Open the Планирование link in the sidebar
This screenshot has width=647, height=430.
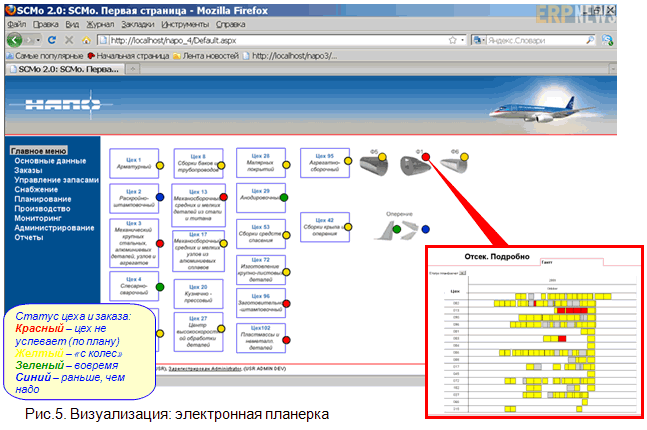(x=43, y=199)
